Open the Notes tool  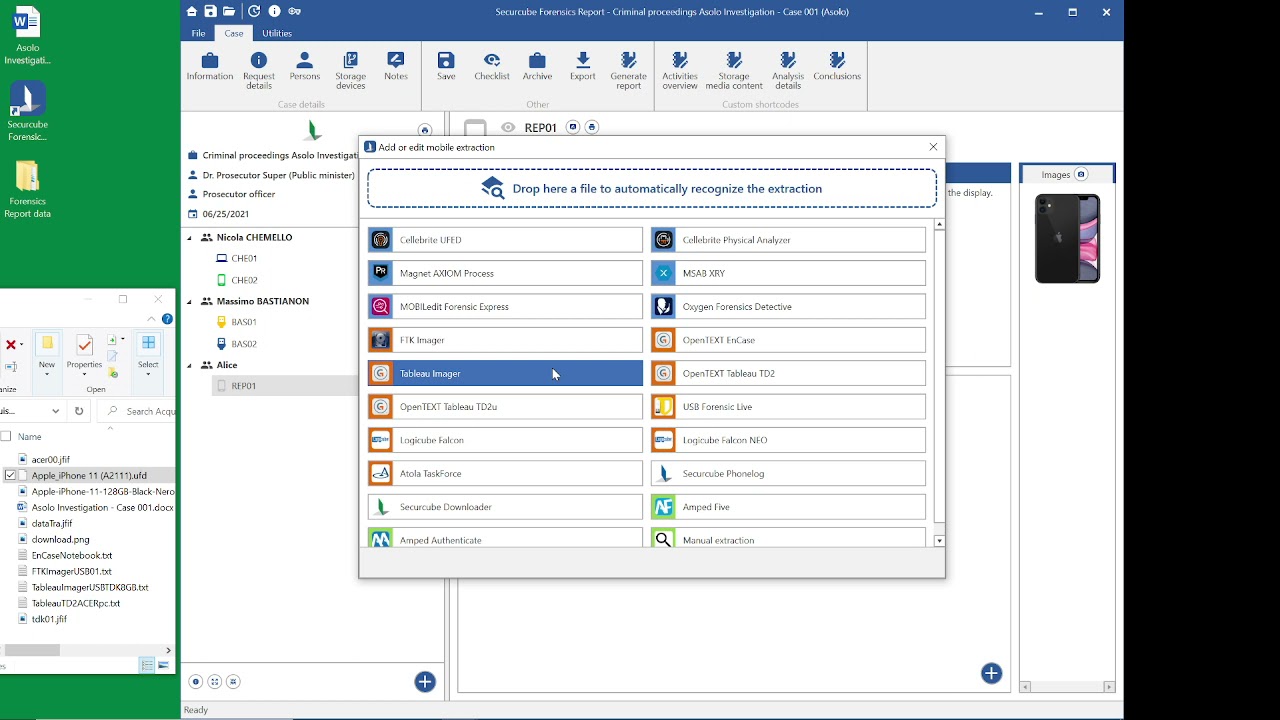tap(396, 66)
